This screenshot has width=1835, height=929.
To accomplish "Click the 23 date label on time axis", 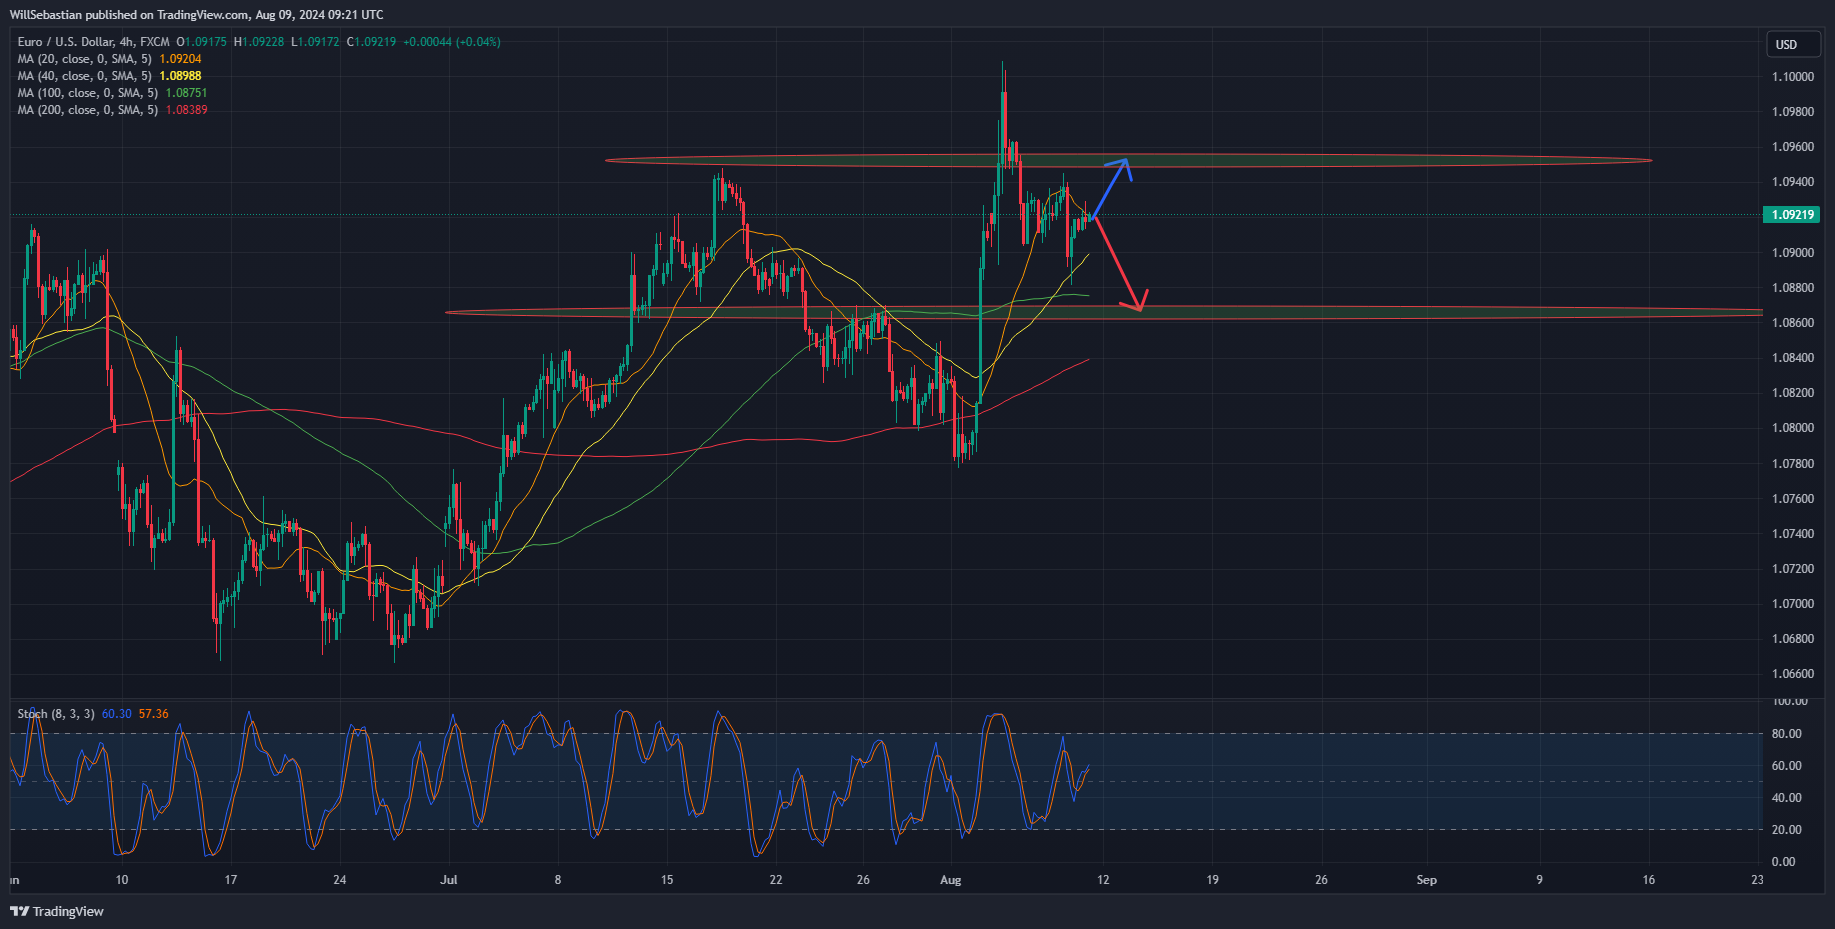I will pos(1757,880).
